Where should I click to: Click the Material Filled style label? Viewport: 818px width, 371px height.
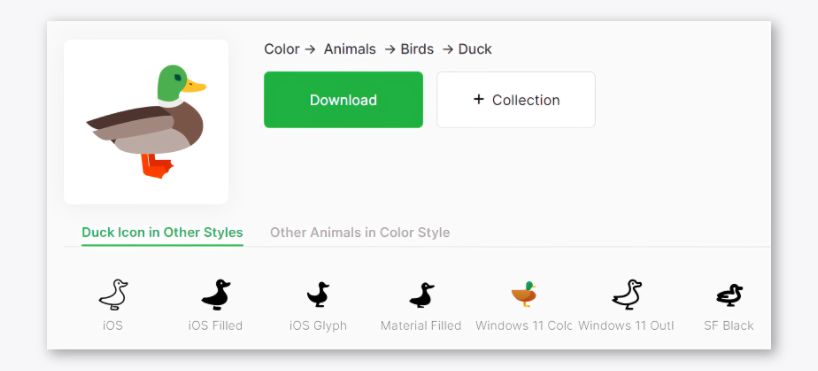click(x=421, y=326)
